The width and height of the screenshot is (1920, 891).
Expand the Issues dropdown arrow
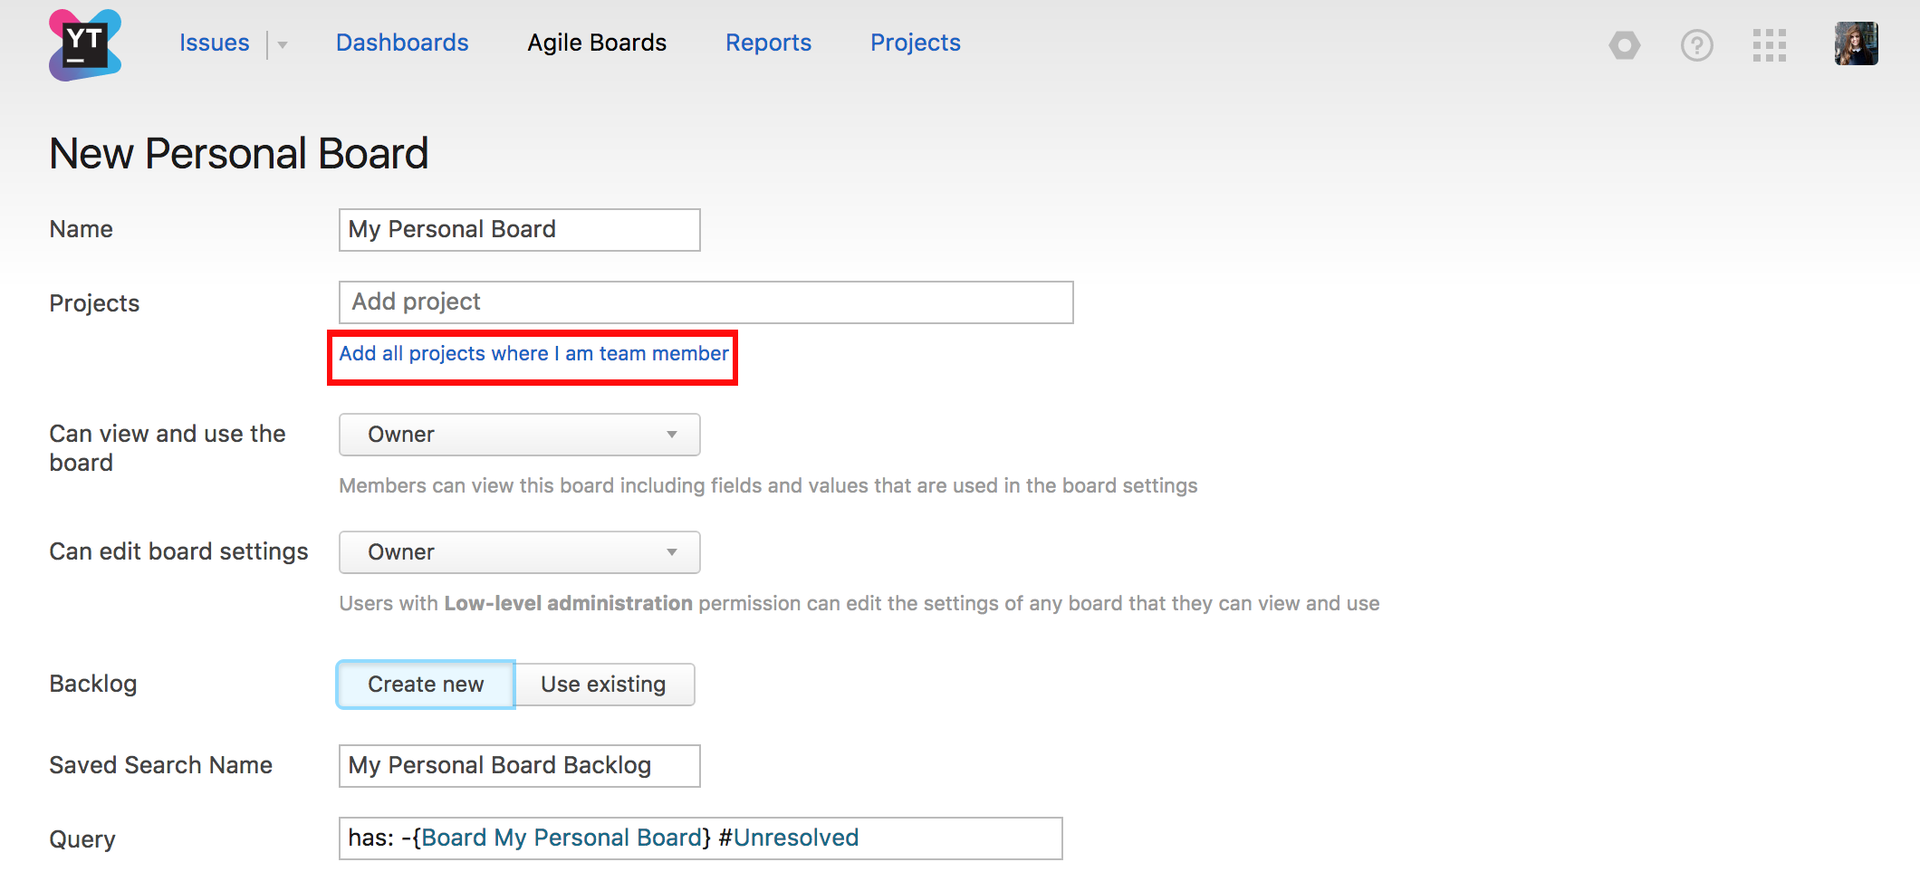[283, 45]
